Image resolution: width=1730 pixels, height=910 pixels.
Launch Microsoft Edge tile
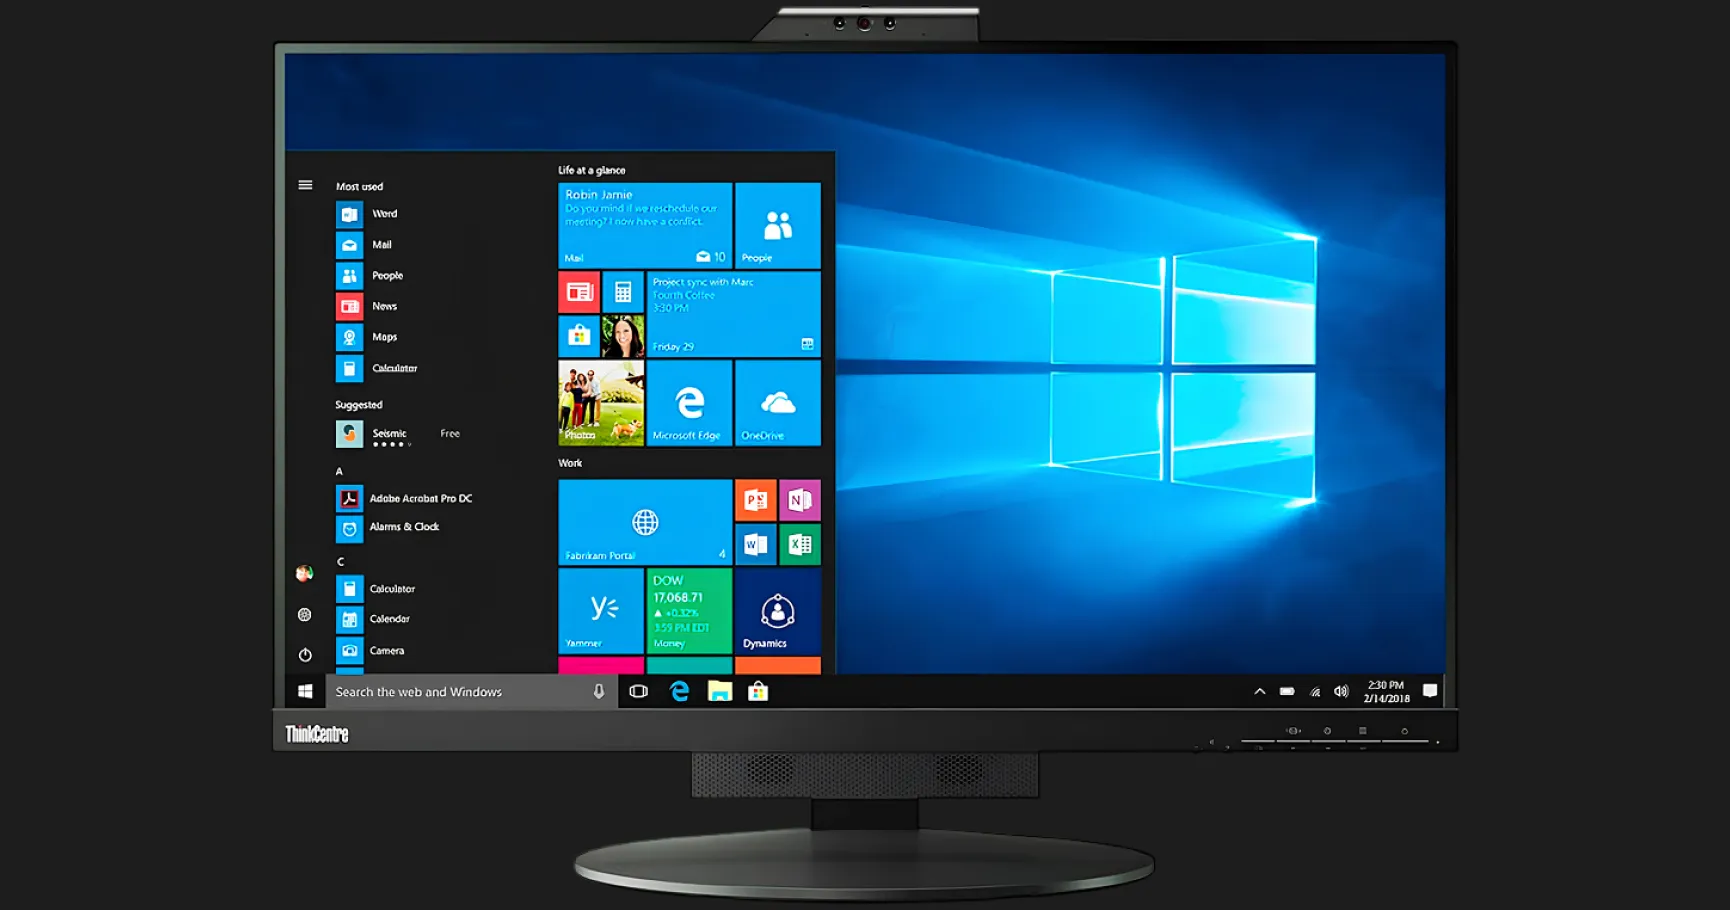pos(689,403)
